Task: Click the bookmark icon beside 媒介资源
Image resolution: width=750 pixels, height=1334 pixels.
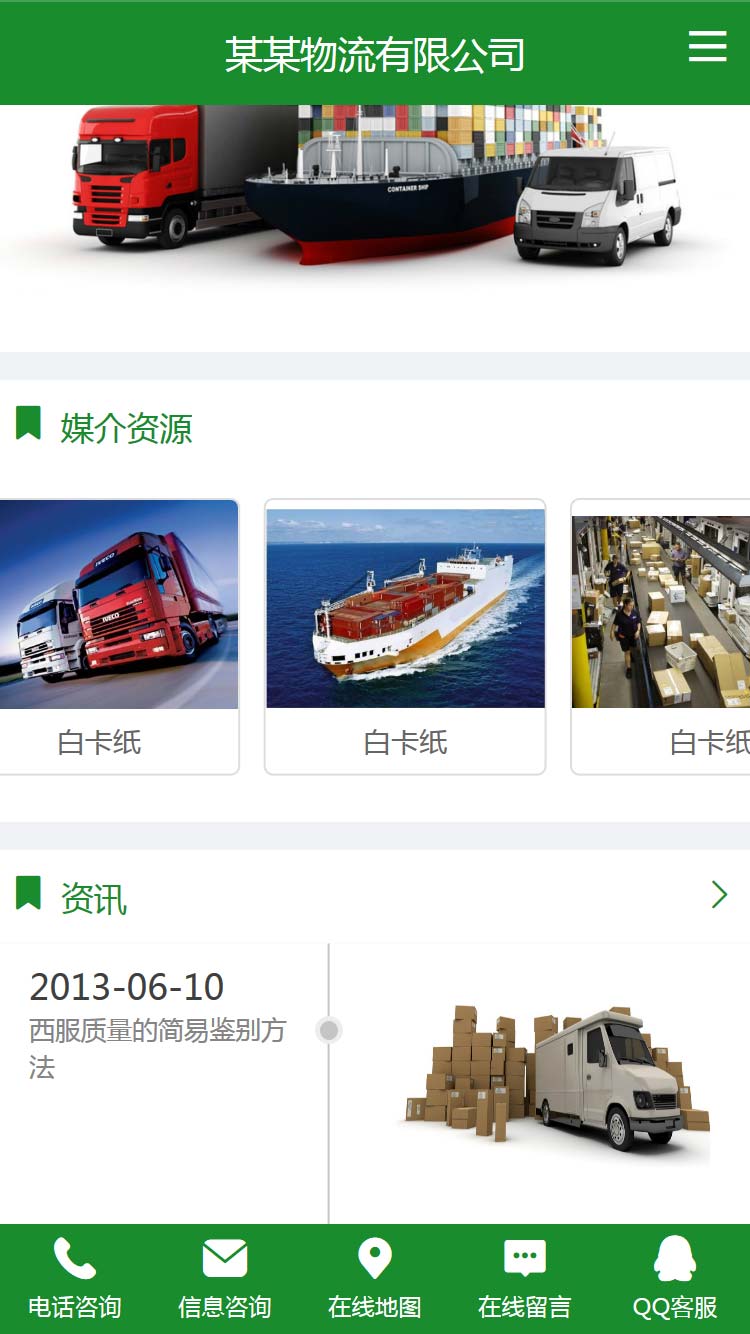Action: pyautogui.click(x=28, y=423)
